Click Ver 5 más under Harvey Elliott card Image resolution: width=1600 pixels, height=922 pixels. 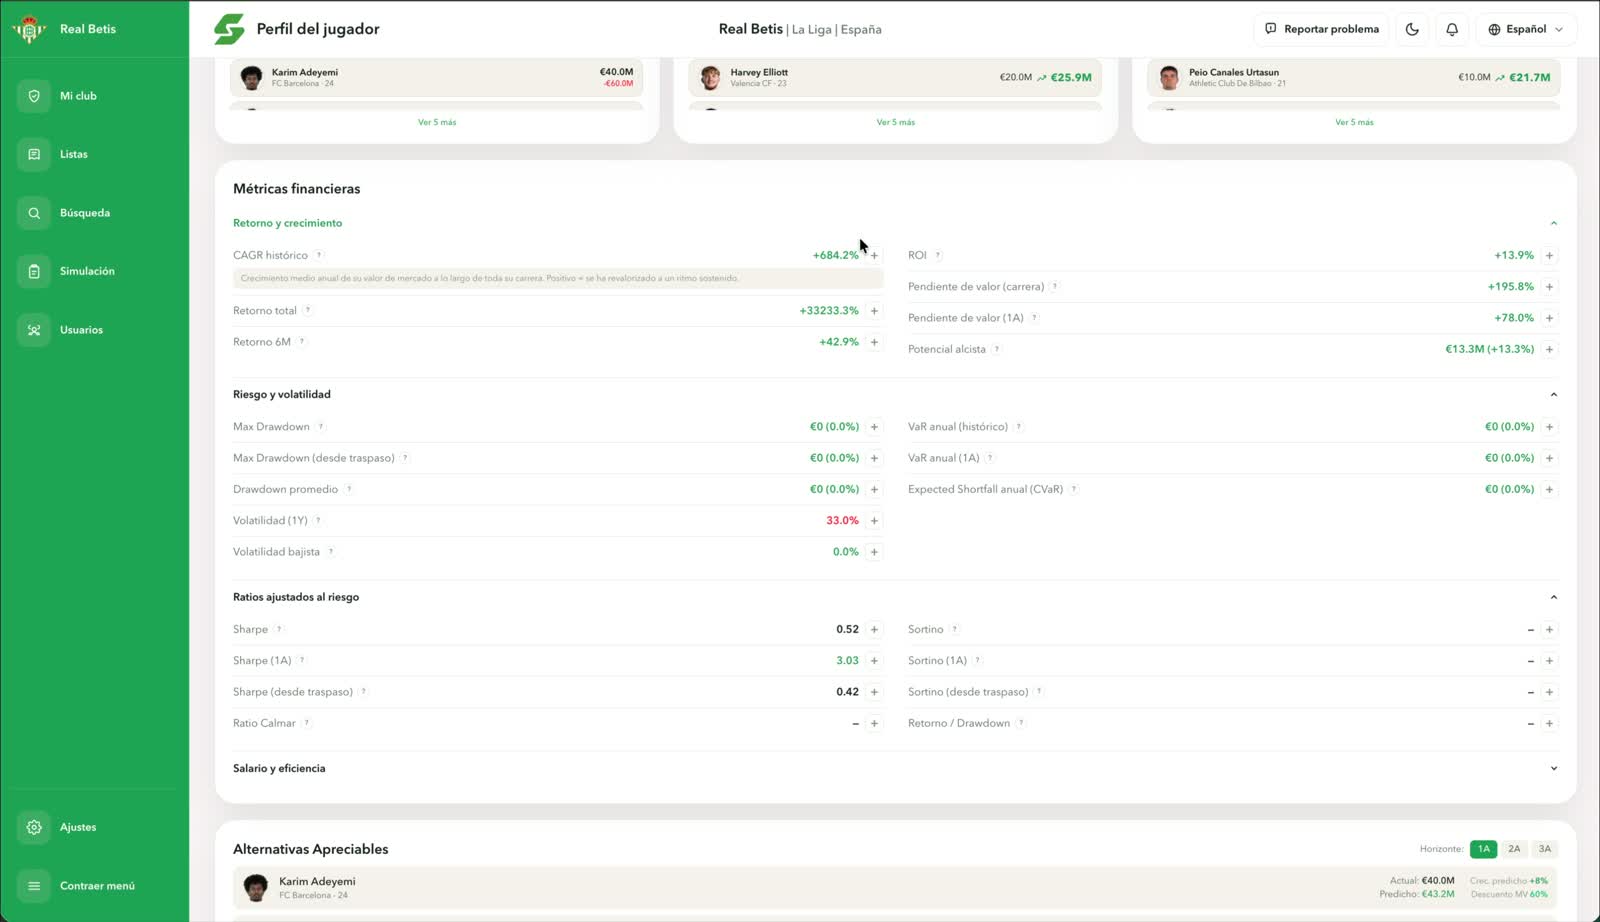[x=896, y=122]
